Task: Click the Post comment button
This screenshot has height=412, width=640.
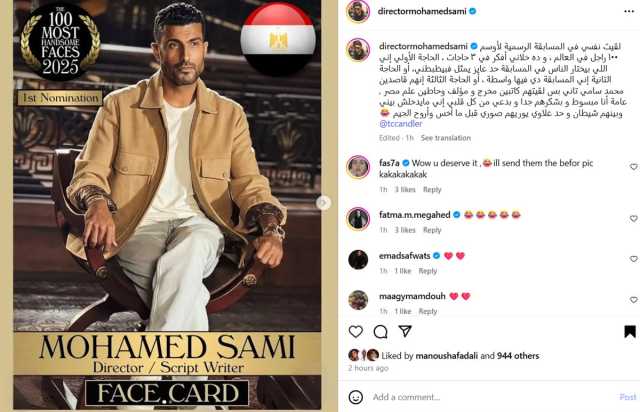Action: 628,397
